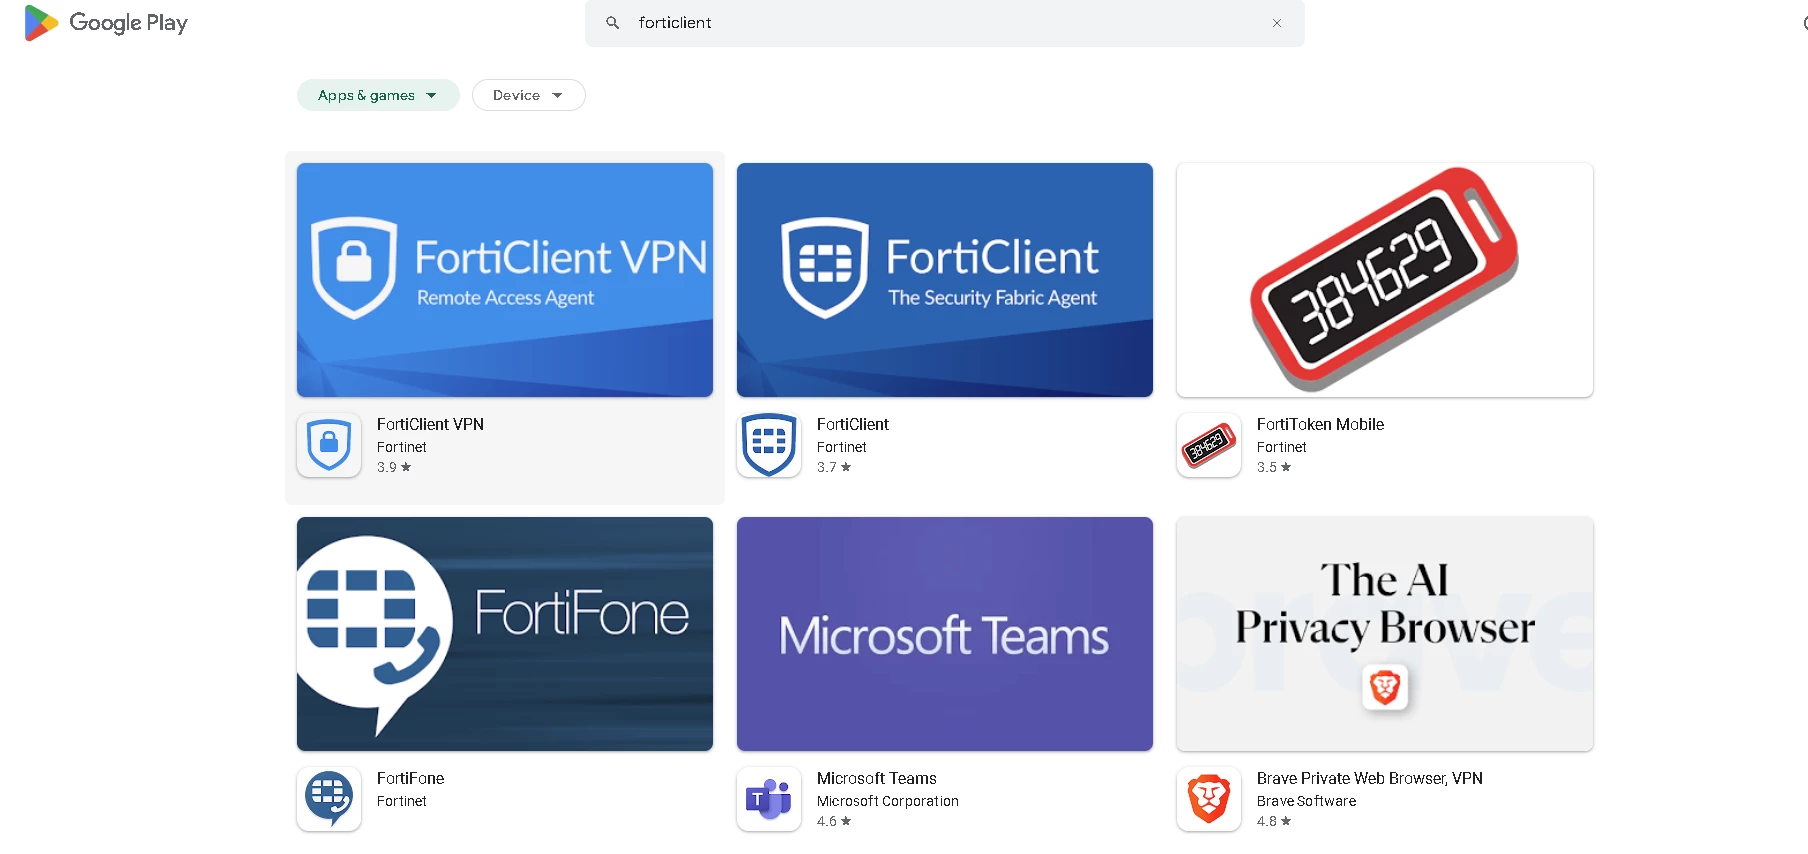This screenshot has height=854, width=1808.
Task: Click Brave Software developer text
Action: (x=1307, y=801)
